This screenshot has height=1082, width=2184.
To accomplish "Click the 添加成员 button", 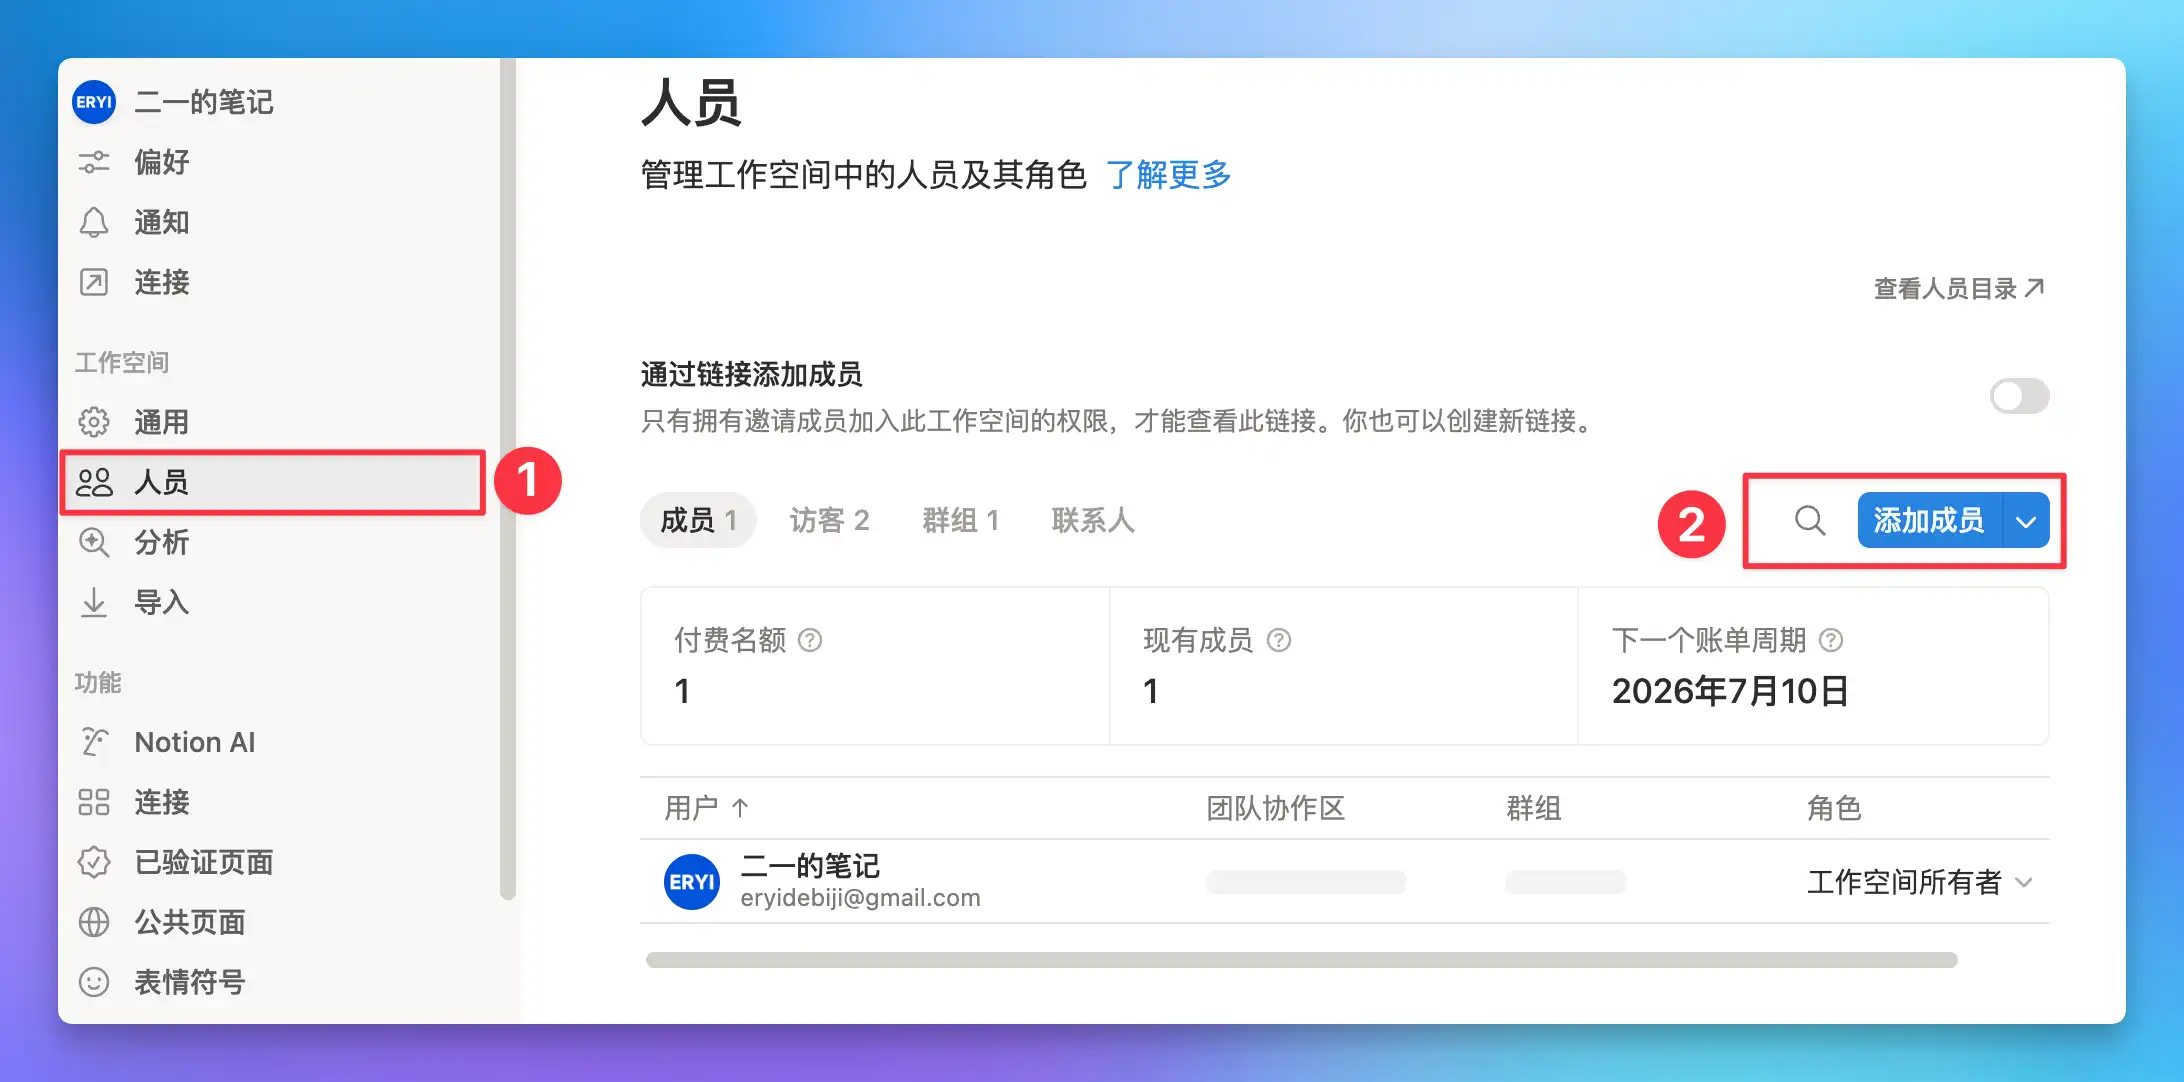I will (x=1928, y=520).
